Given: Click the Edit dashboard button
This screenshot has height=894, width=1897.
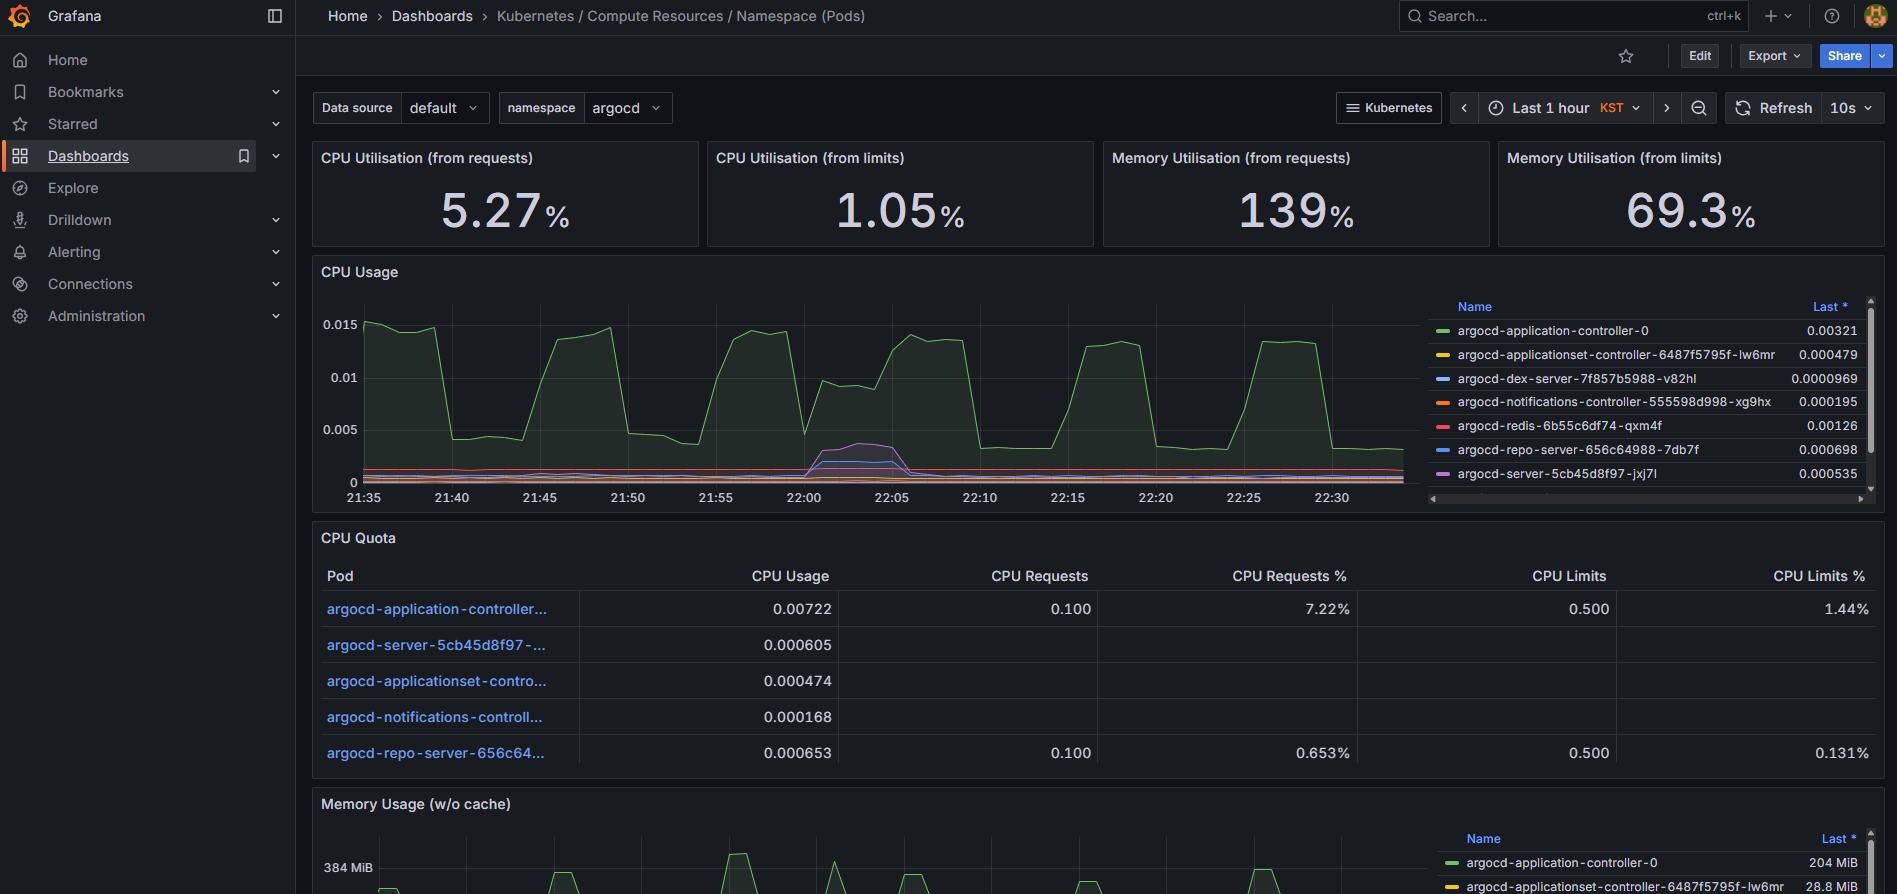Looking at the screenshot, I should click(1700, 56).
